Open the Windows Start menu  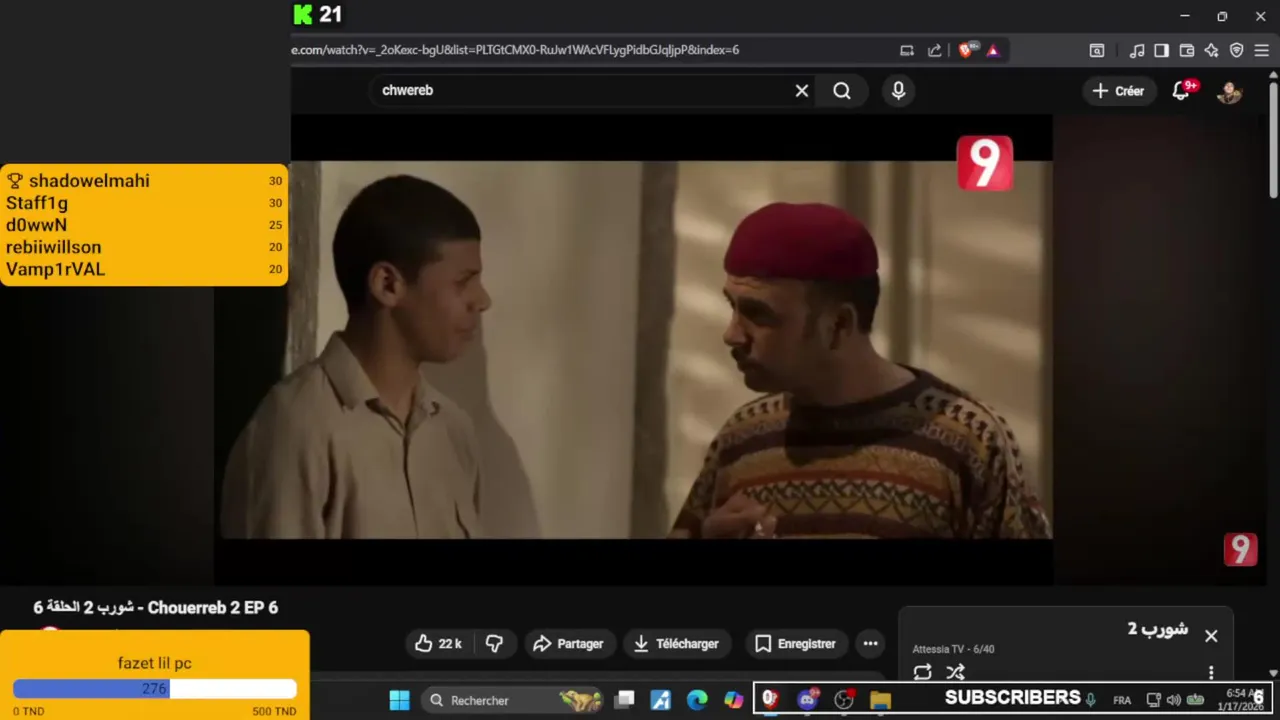click(x=399, y=700)
